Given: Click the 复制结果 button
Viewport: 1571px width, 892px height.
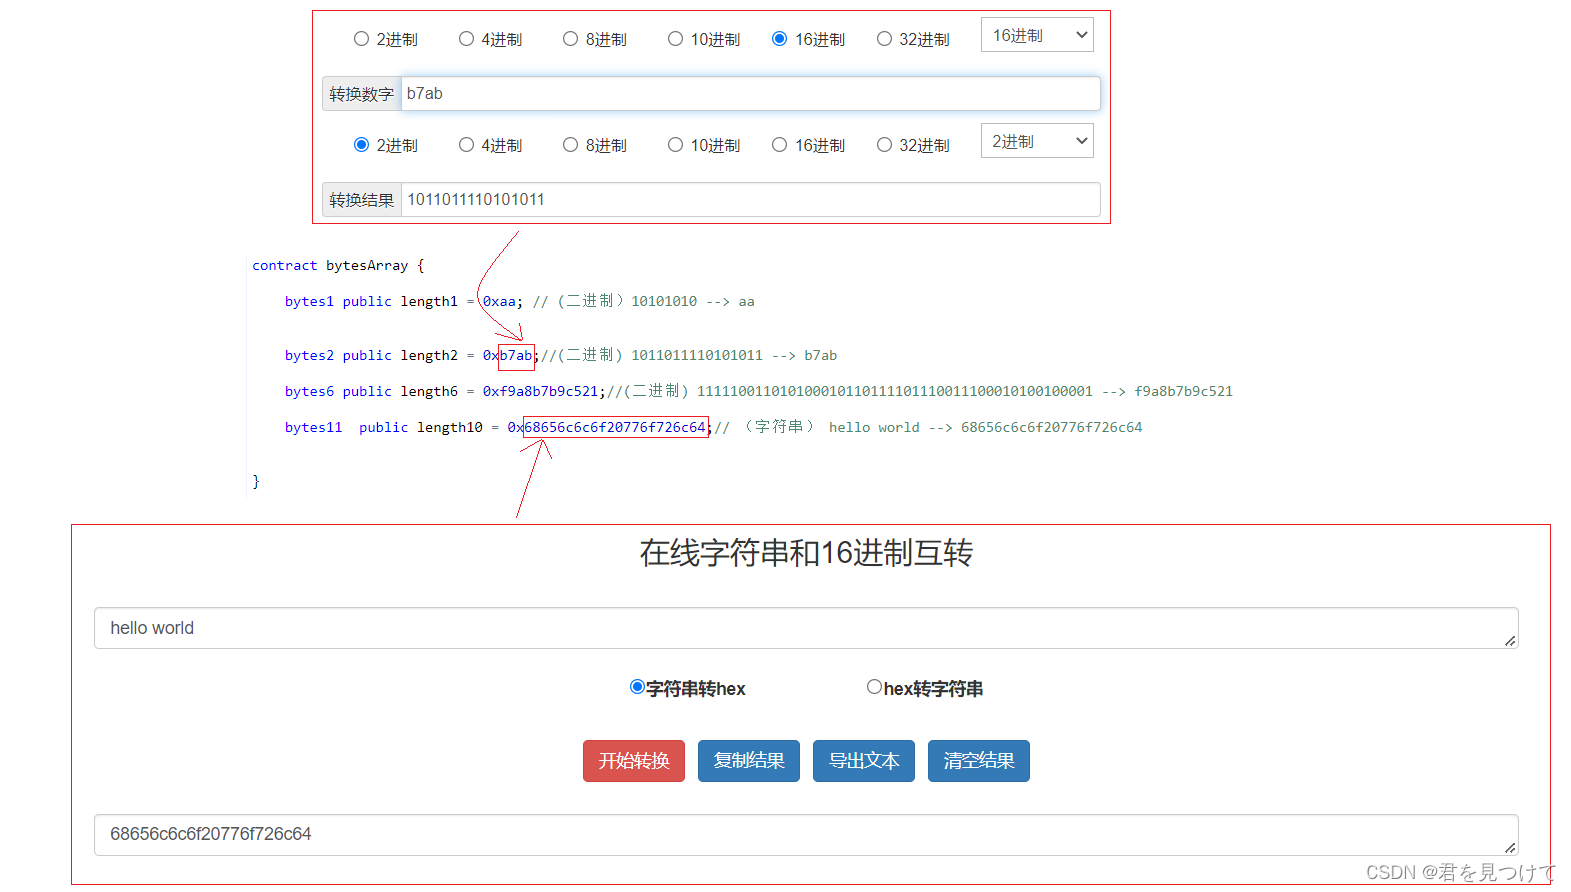Looking at the screenshot, I should (x=749, y=761).
